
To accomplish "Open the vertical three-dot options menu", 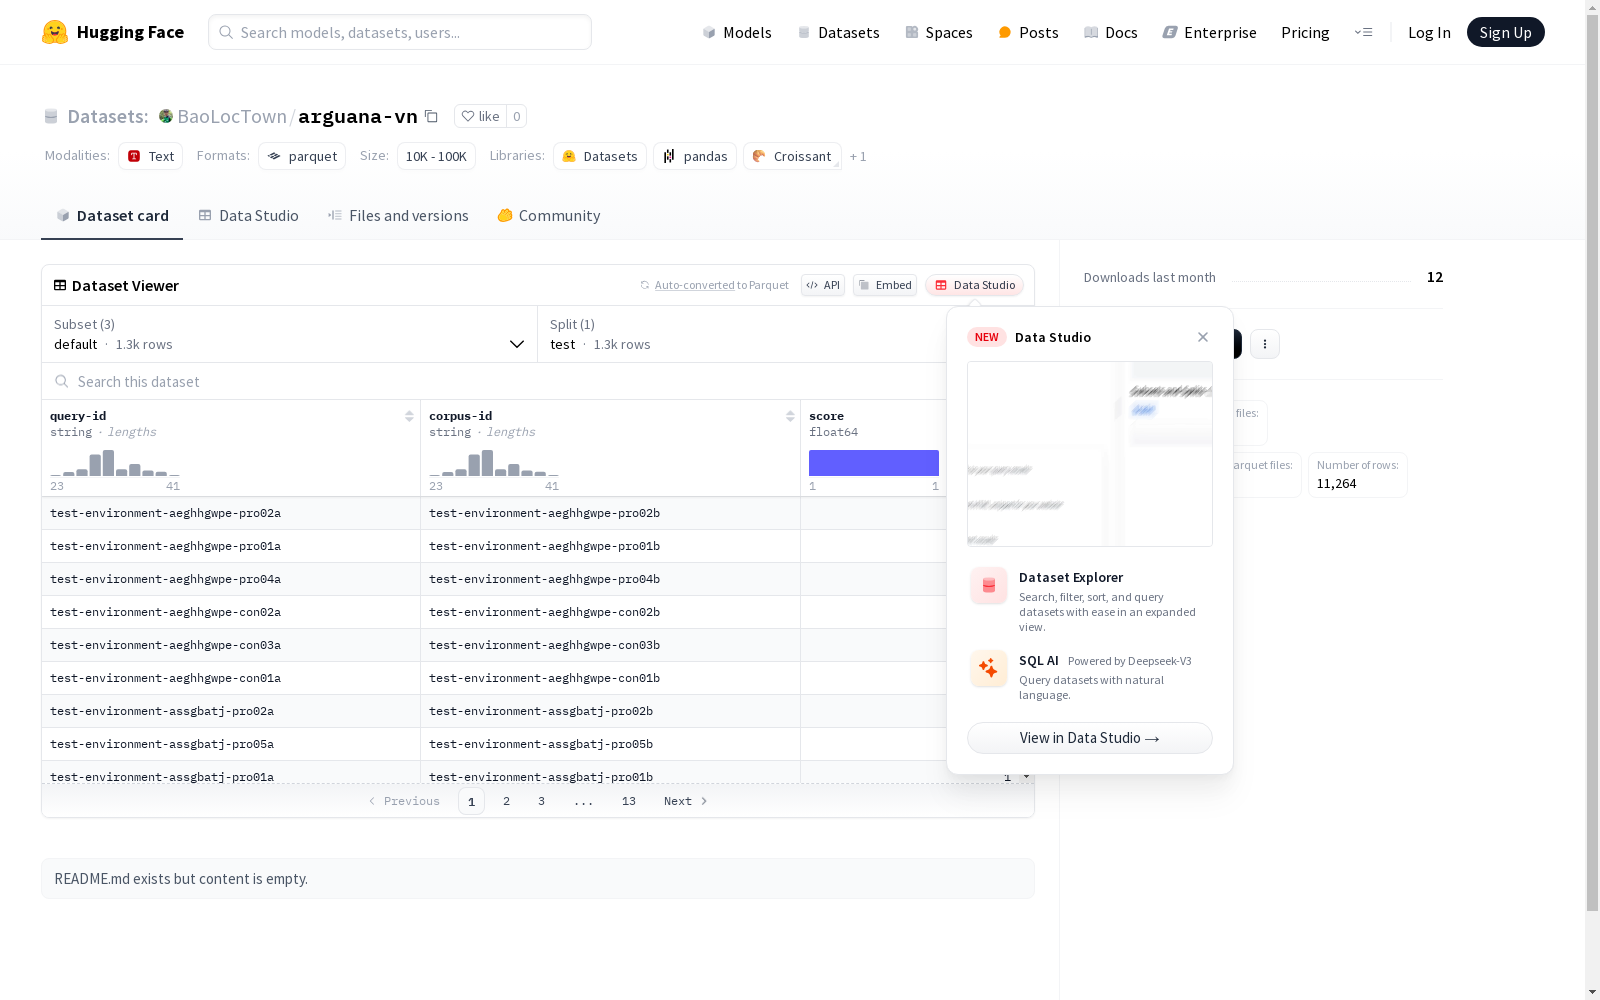I will click(x=1265, y=344).
